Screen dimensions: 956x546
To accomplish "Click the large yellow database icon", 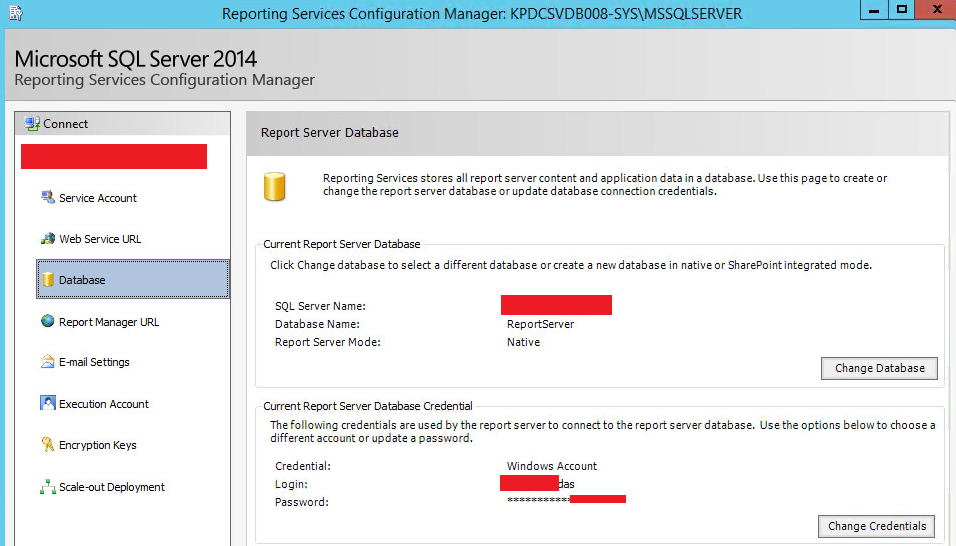I will pyautogui.click(x=274, y=186).
